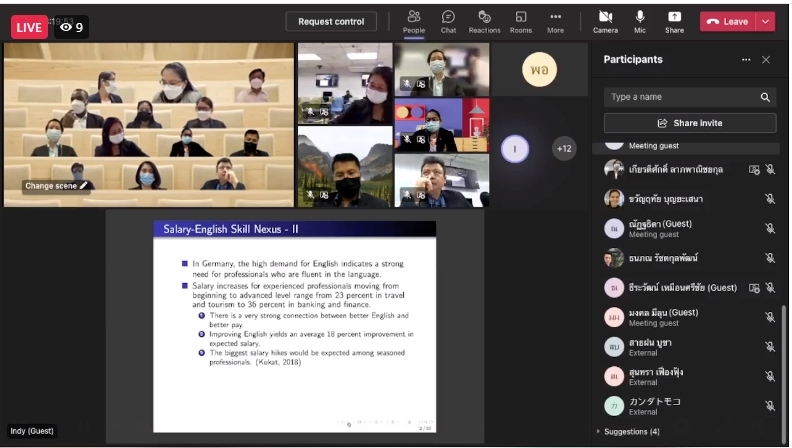
Task: Click the Request control button
Action: [331, 22]
